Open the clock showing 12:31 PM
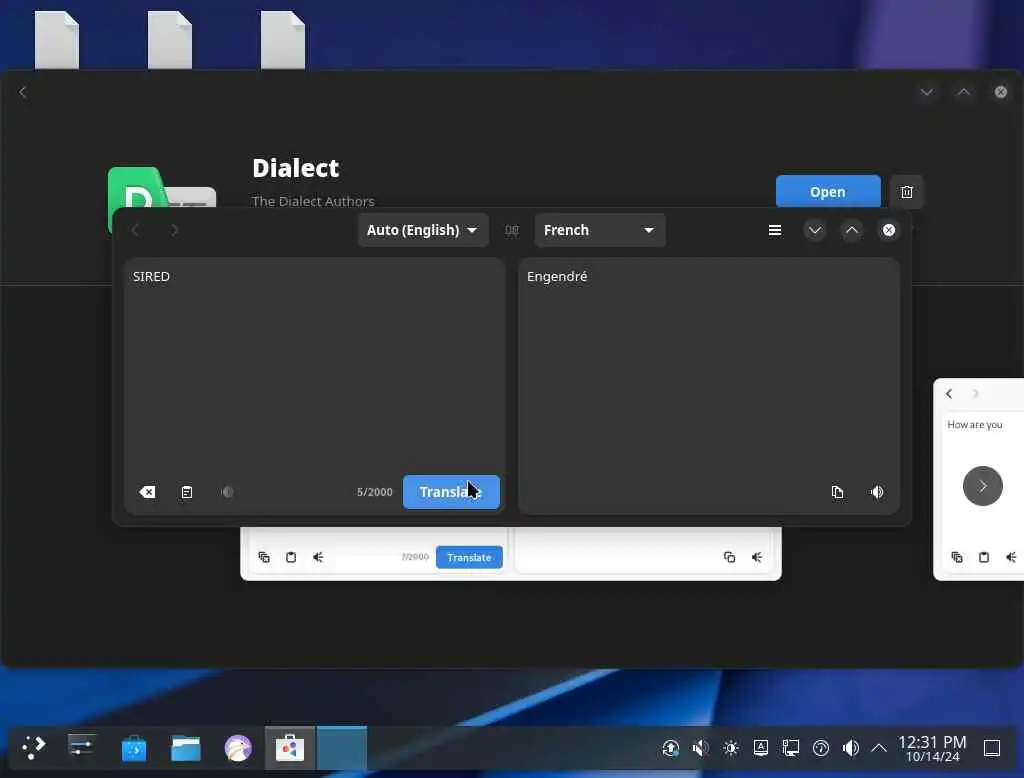The width and height of the screenshot is (1024, 778). click(932, 748)
